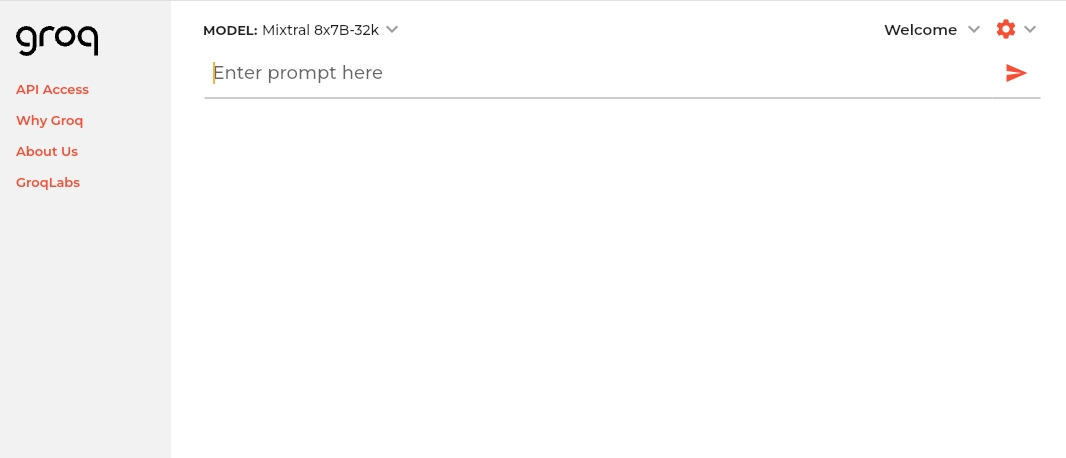Click blank header space between model and Welcome
This screenshot has height=458, width=1066.
(x=640, y=30)
